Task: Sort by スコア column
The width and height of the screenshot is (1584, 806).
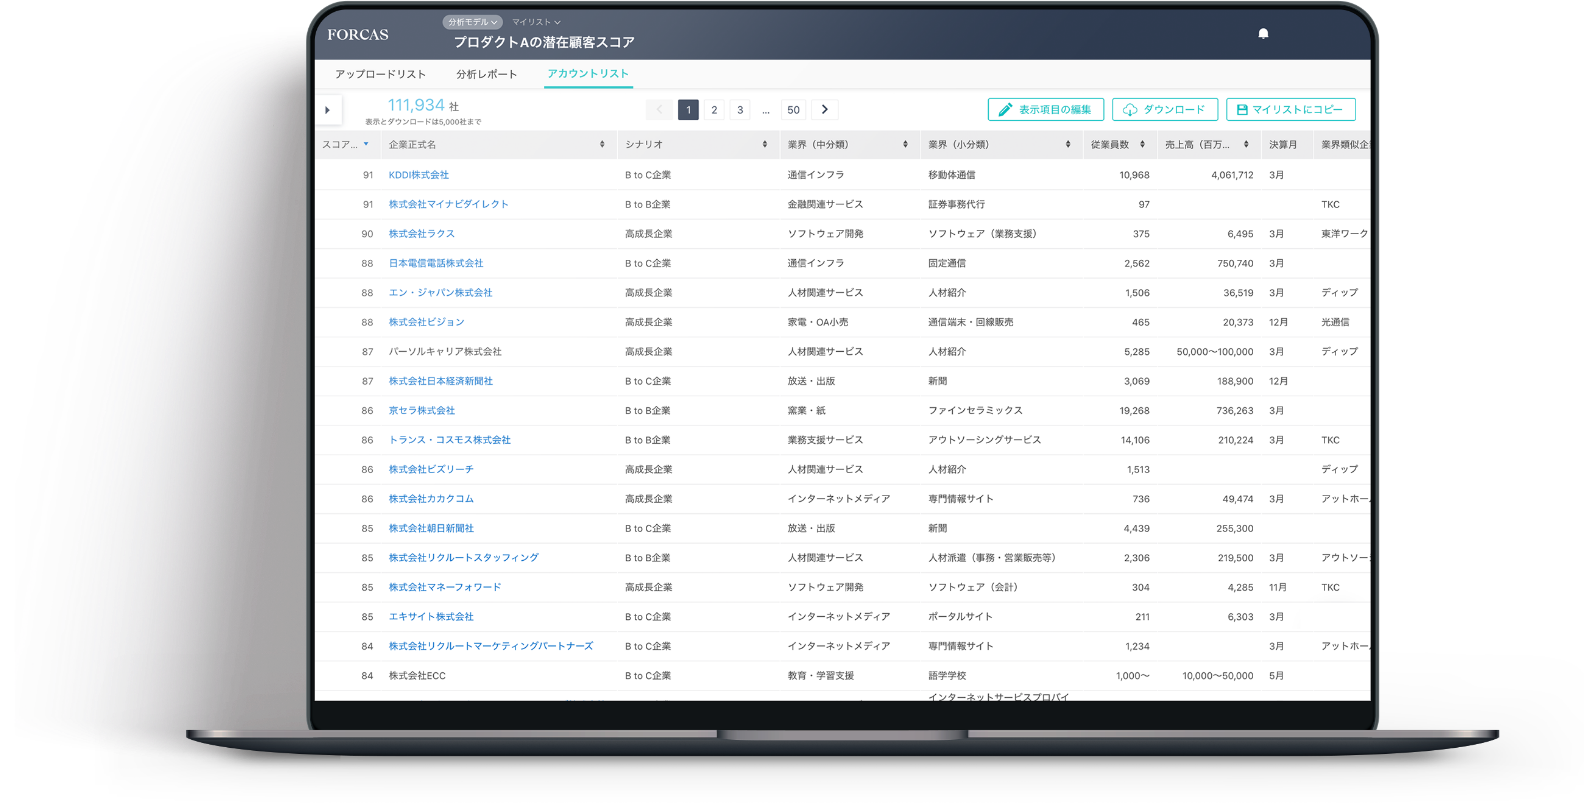Action: [x=345, y=145]
